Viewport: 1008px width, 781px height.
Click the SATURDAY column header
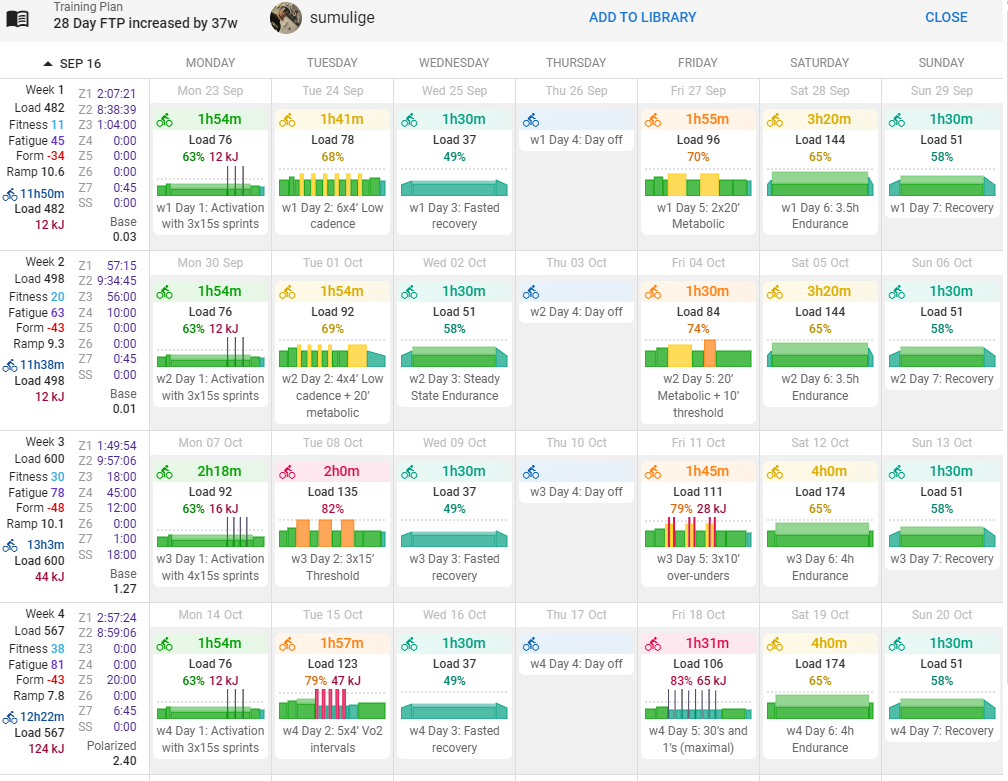(x=820, y=63)
